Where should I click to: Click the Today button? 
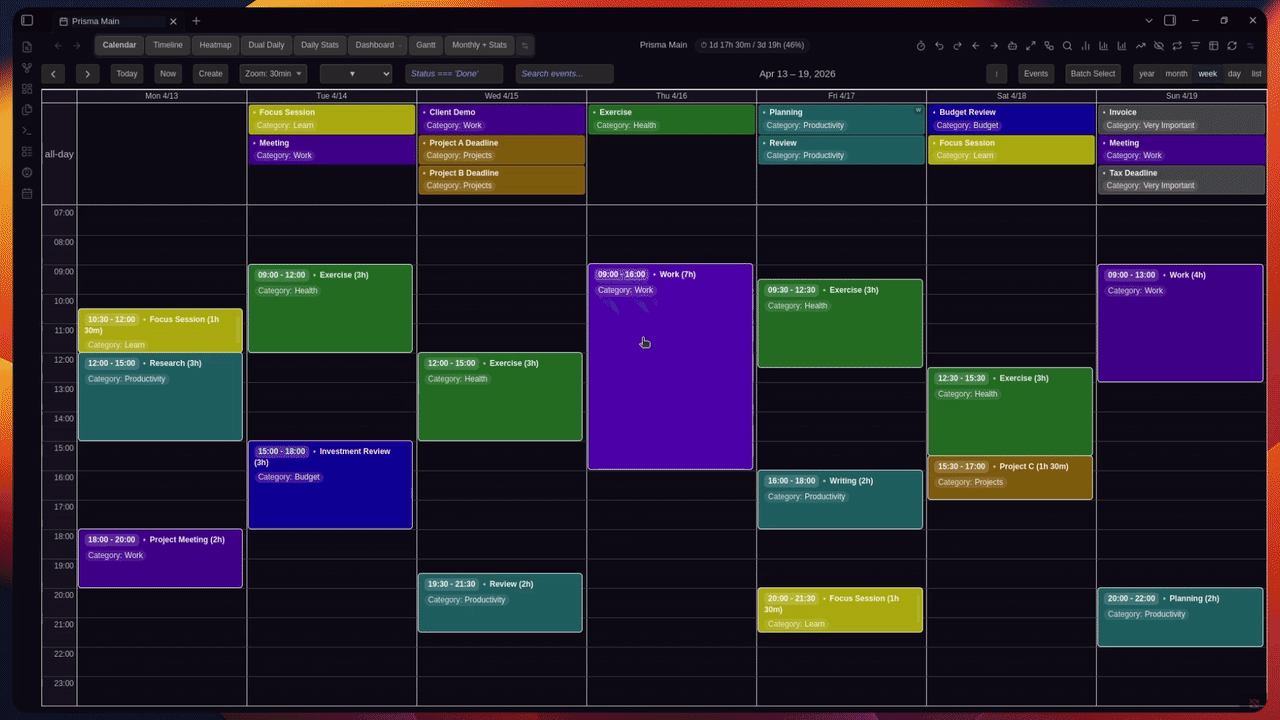click(127, 74)
